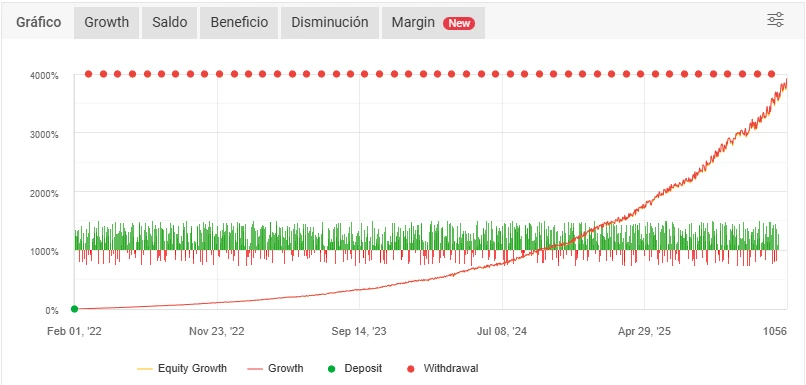Open the chart settings sliders icon
The image size is (806, 385).
click(x=775, y=20)
